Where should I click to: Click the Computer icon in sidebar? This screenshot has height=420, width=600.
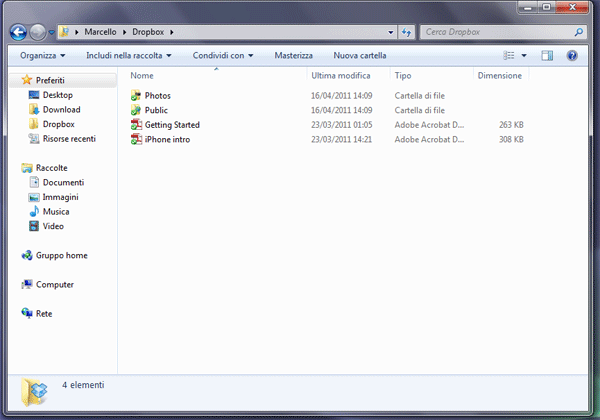point(27,284)
